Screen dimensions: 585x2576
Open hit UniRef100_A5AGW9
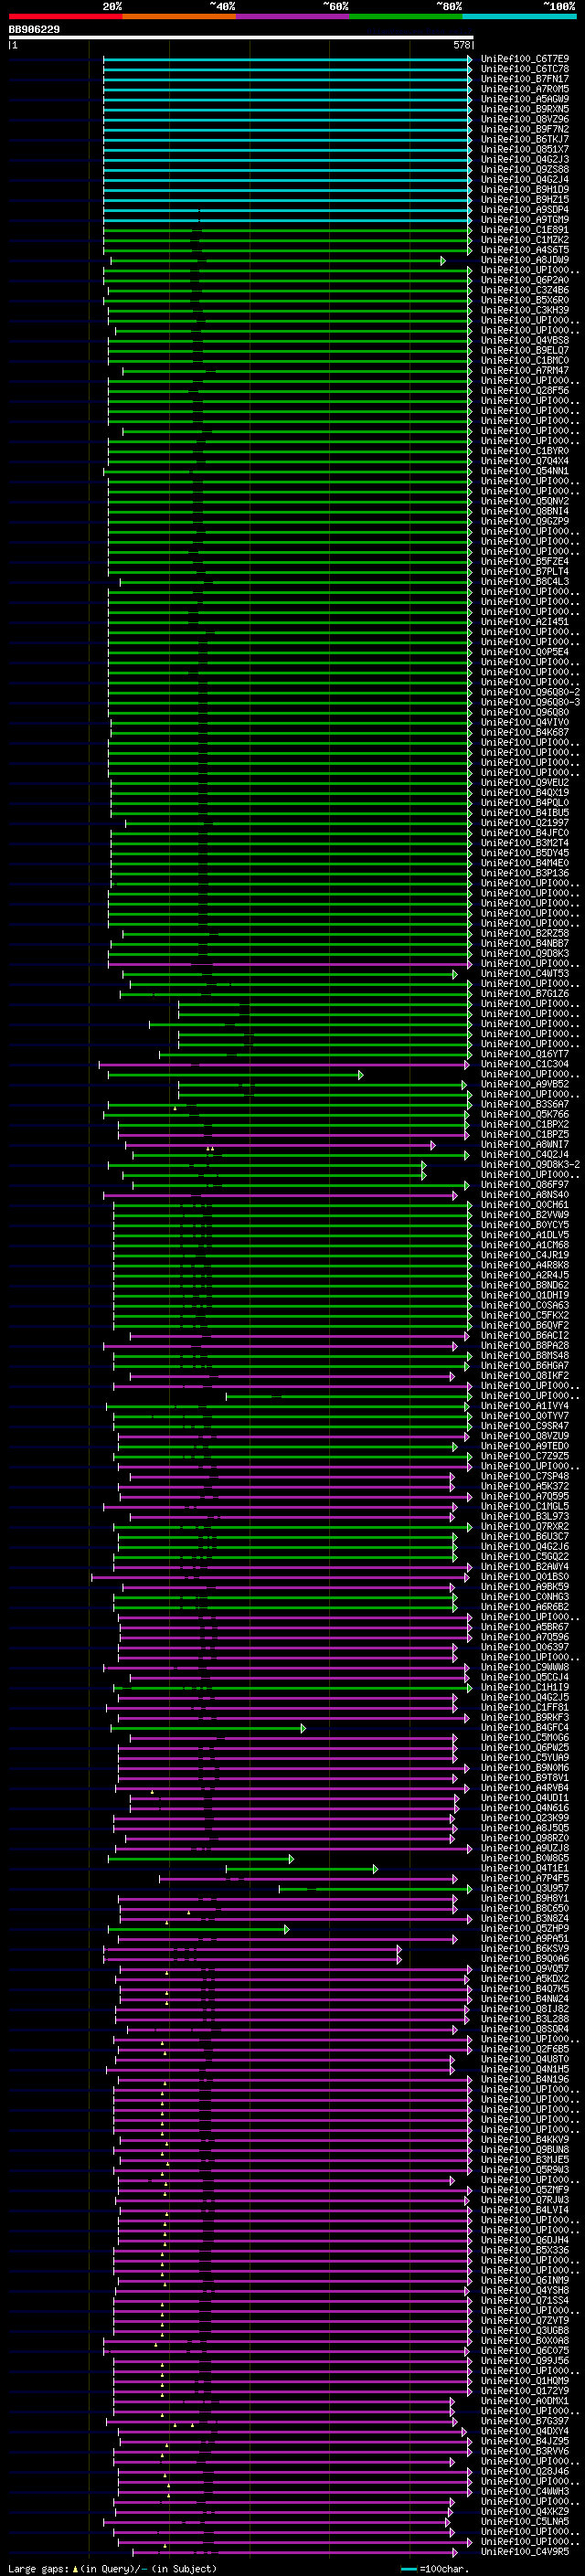tap(525, 99)
